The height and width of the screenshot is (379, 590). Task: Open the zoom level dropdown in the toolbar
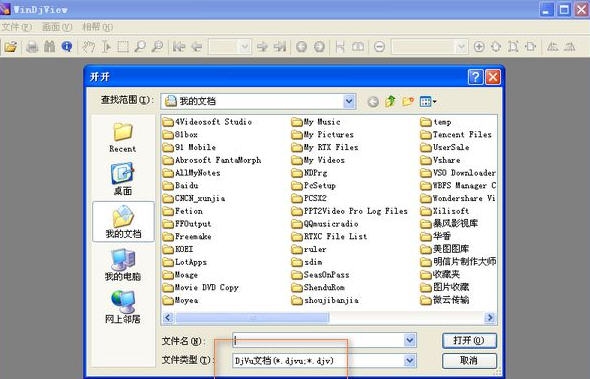(x=461, y=47)
